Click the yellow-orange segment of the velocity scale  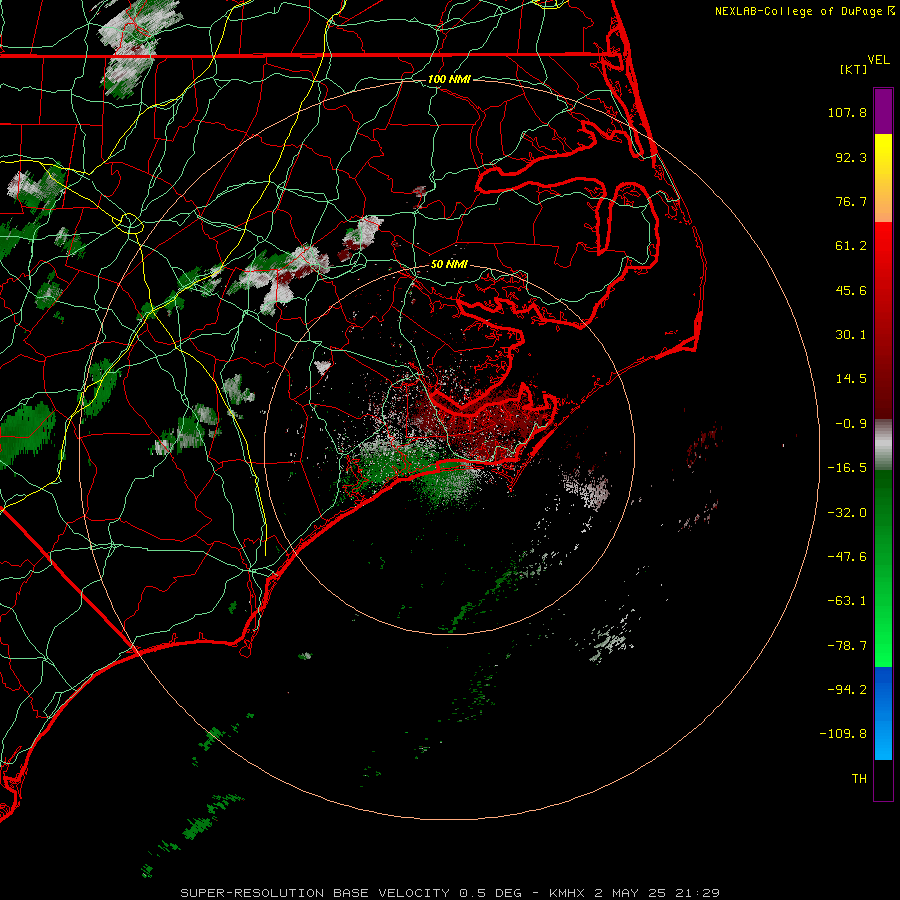point(883,178)
